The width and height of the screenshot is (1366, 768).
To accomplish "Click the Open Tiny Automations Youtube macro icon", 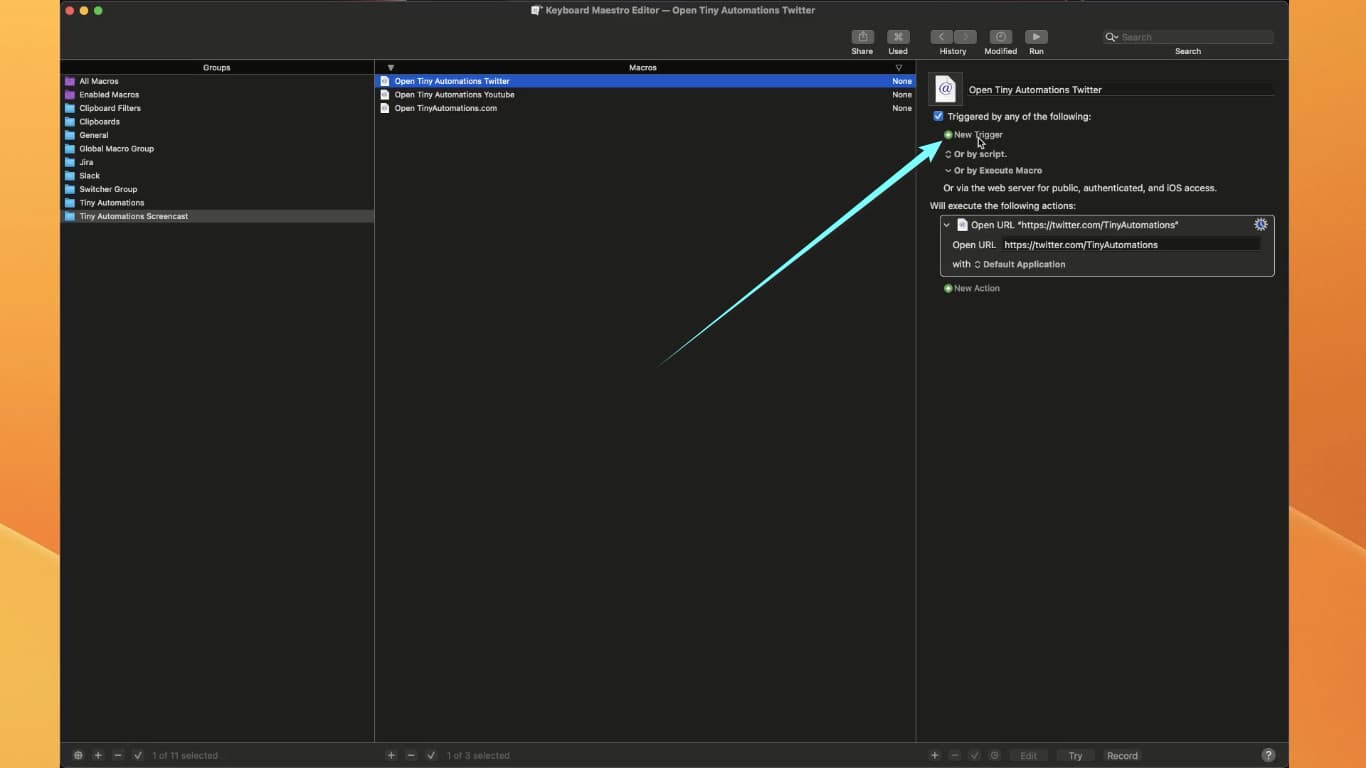I will click(385, 95).
